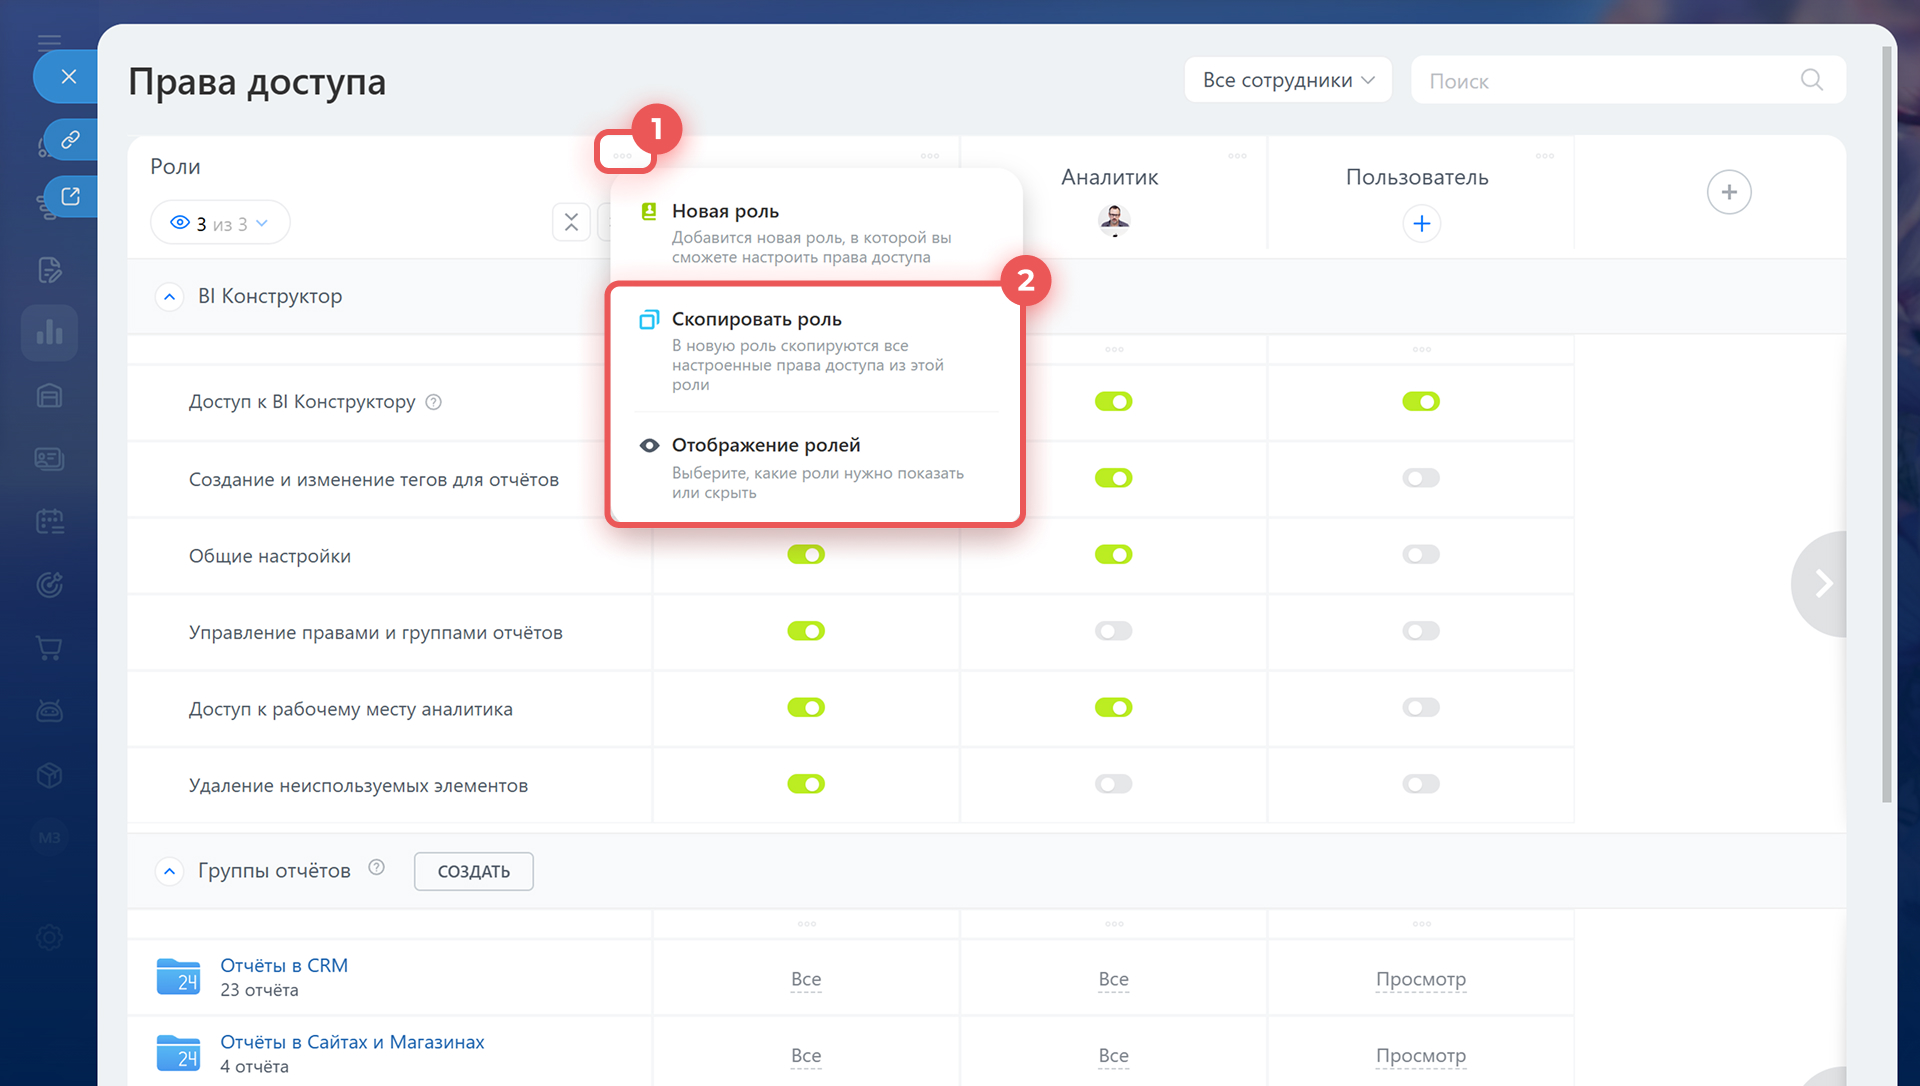Screen dimensions: 1920x1086
Task: Open the Отчёты в CRM link
Action: point(284,966)
